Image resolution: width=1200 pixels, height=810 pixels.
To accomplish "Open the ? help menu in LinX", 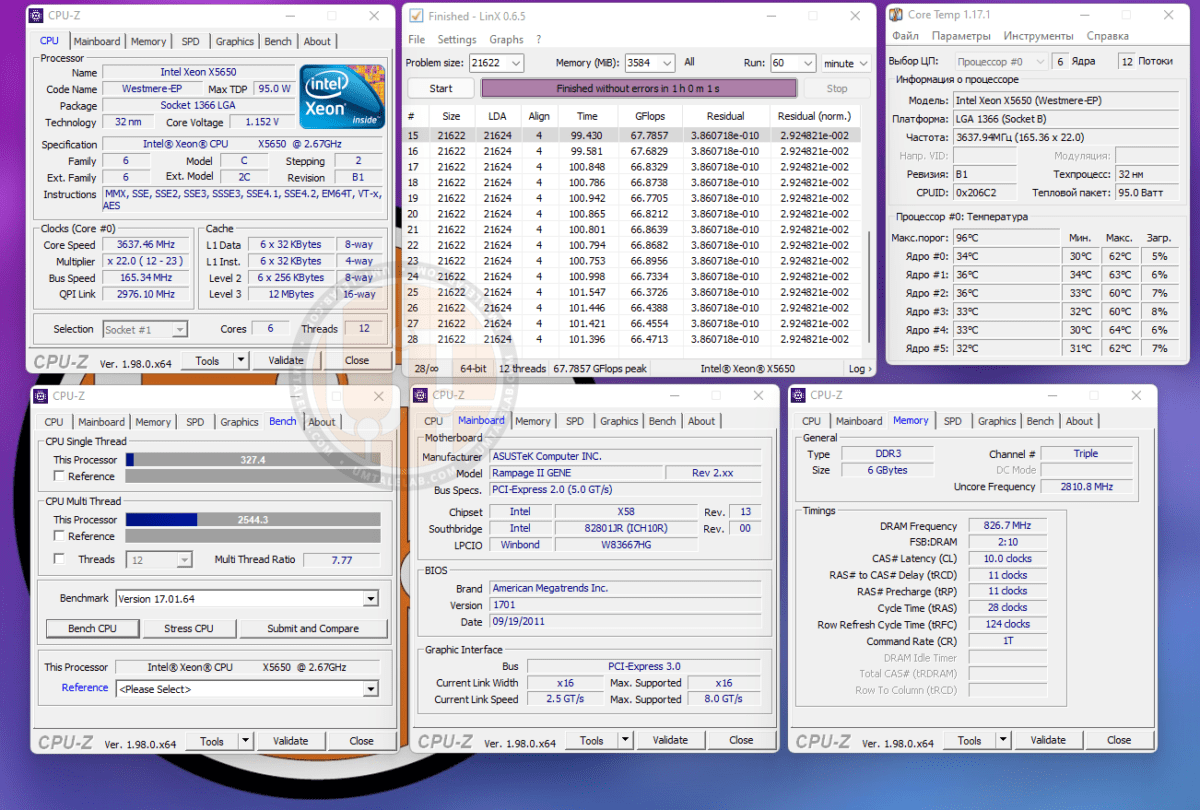I will [539, 40].
